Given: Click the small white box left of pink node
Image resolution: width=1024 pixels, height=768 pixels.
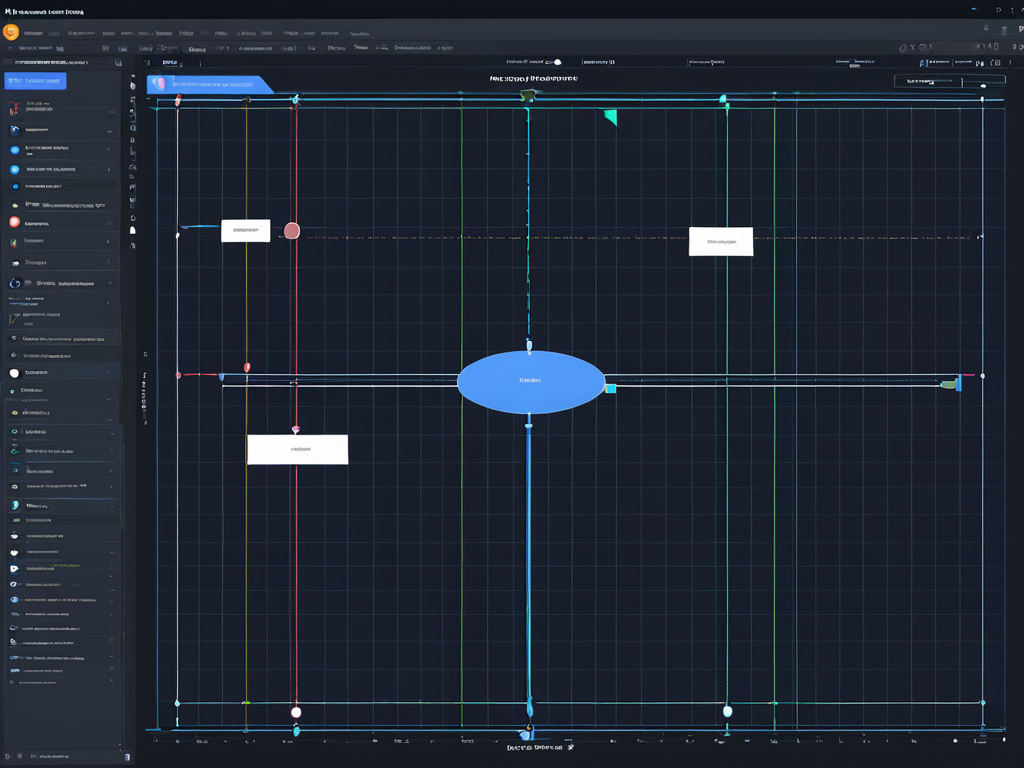Looking at the screenshot, I should point(245,231).
